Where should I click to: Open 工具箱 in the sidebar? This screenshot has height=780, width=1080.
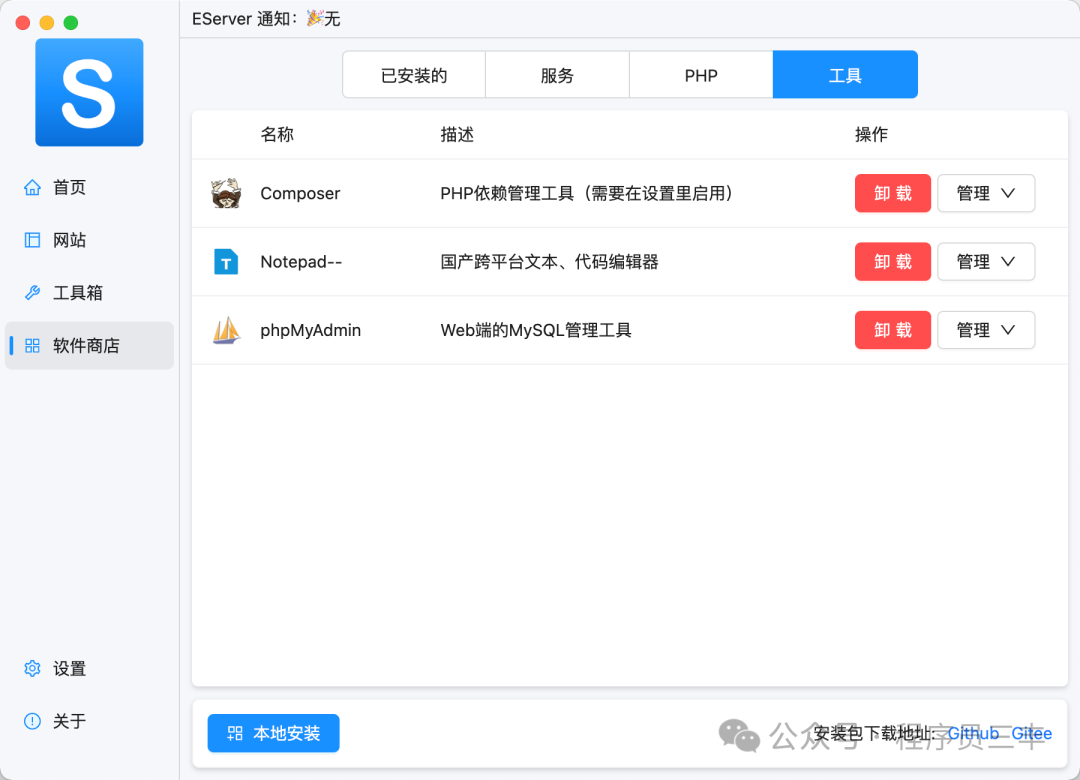point(89,293)
